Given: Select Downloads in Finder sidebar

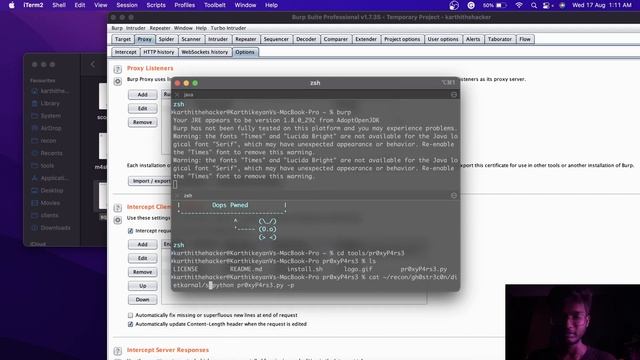Looking at the screenshot, I should 55,228.
